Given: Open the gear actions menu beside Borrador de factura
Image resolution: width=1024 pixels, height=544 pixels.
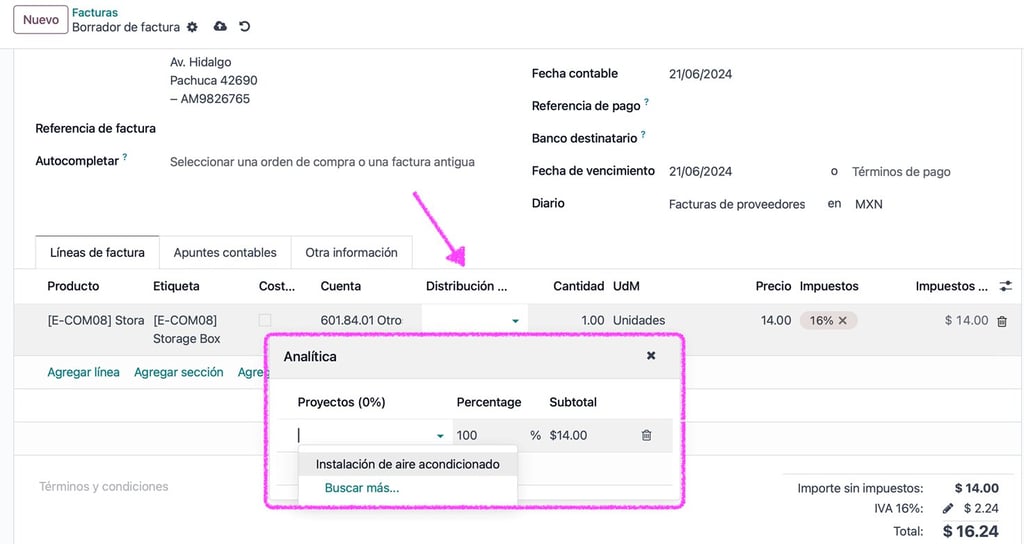Looking at the screenshot, I should 192,27.
